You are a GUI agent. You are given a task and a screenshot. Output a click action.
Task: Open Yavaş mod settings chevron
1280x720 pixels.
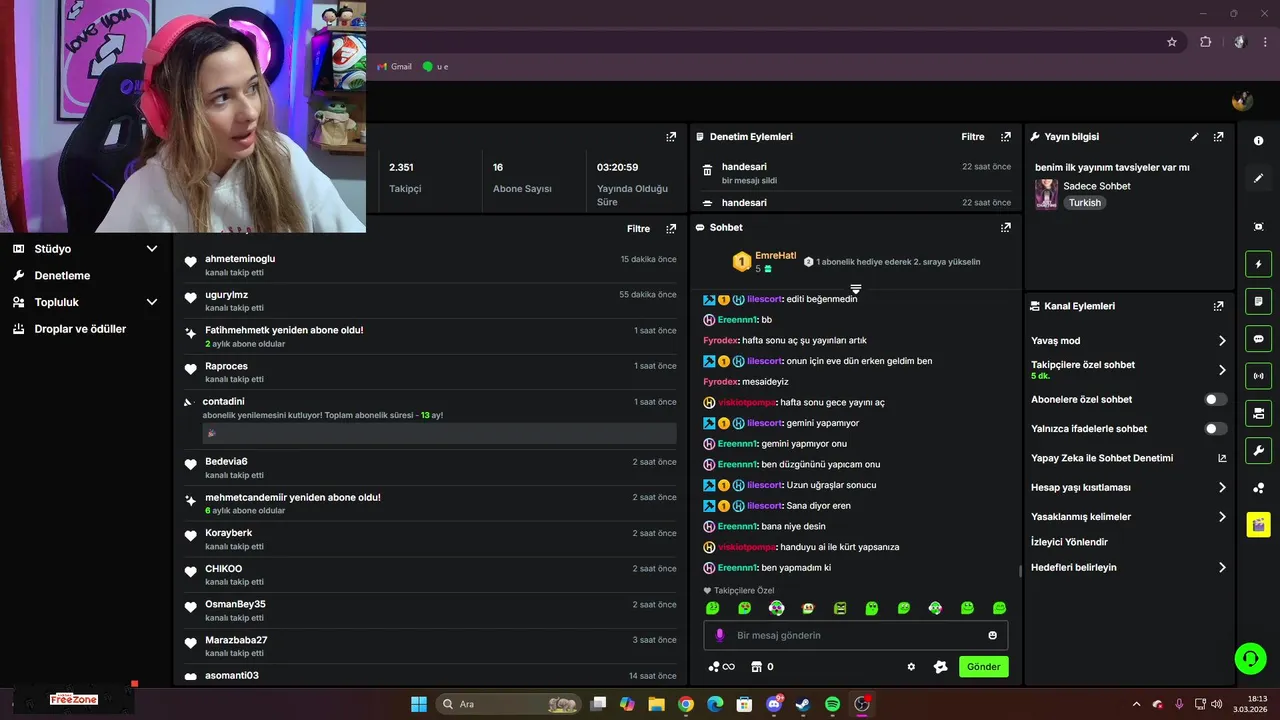click(1221, 341)
